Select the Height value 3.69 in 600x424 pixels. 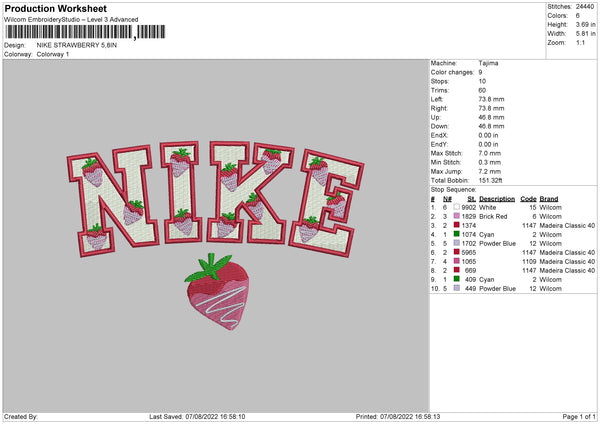(x=585, y=24)
